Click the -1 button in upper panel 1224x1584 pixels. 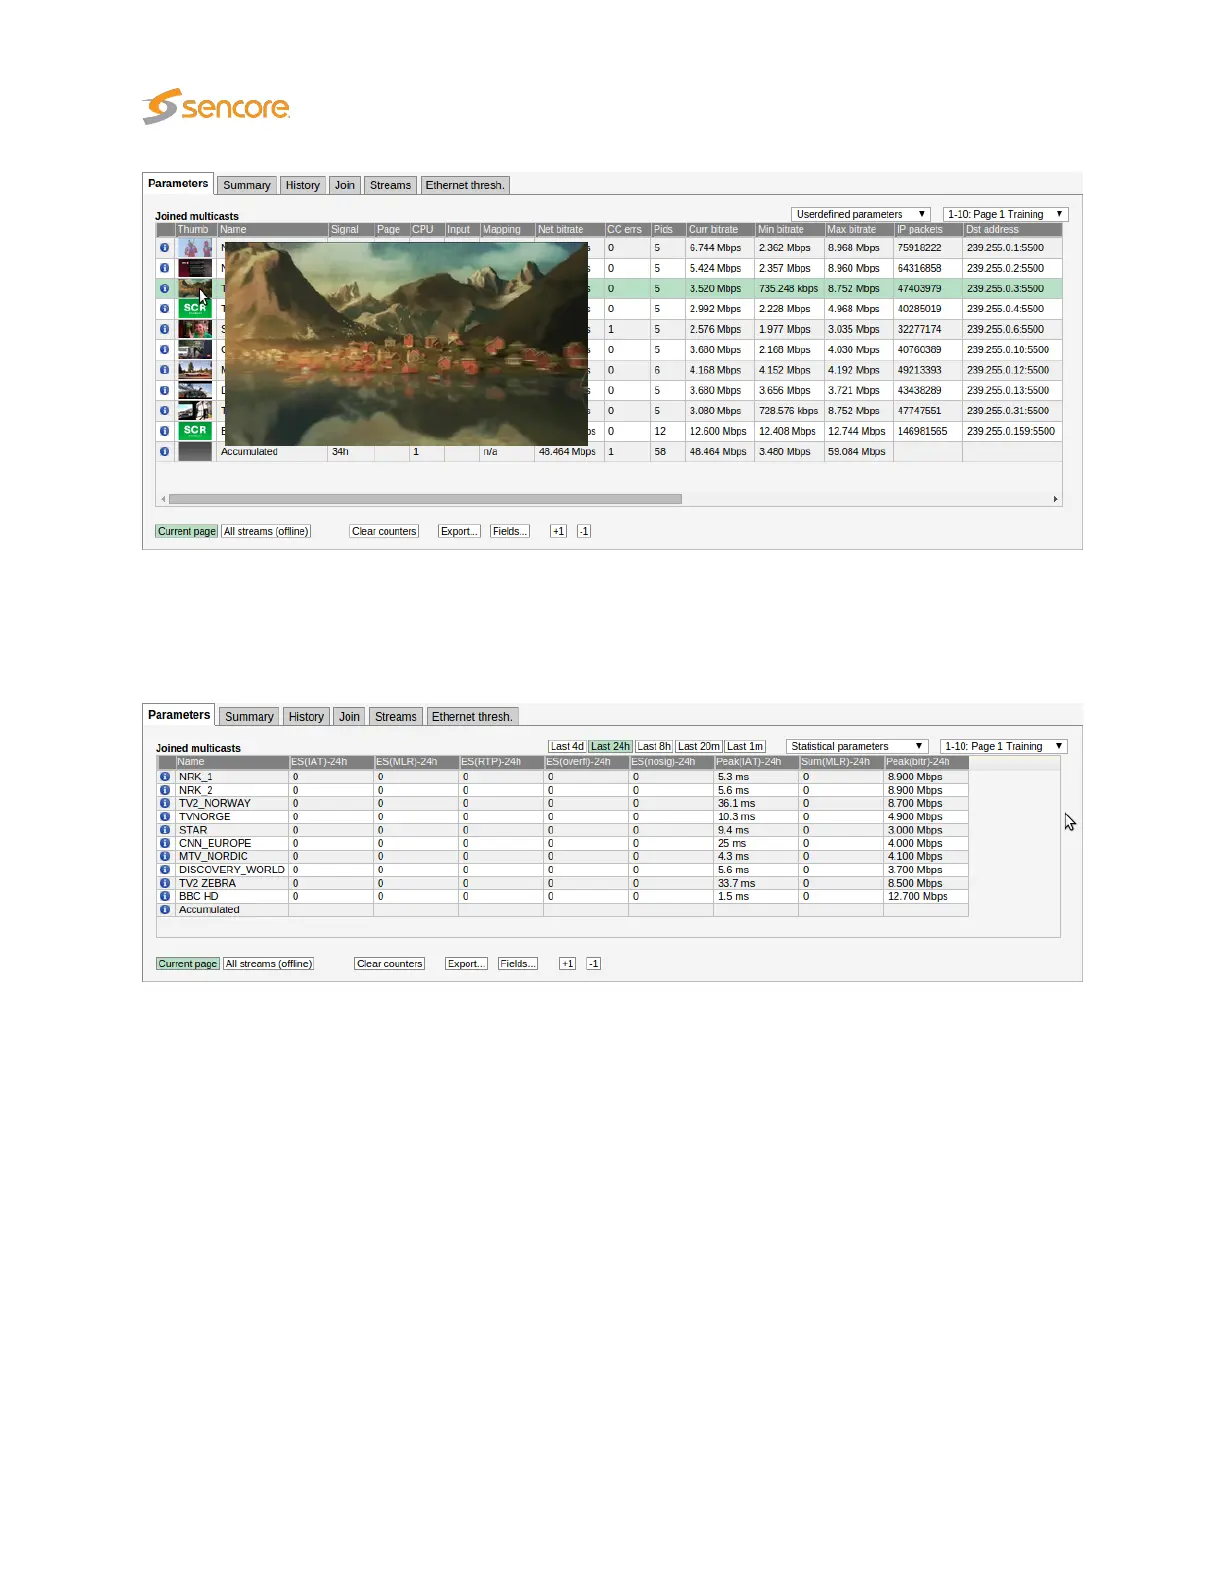click(584, 531)
